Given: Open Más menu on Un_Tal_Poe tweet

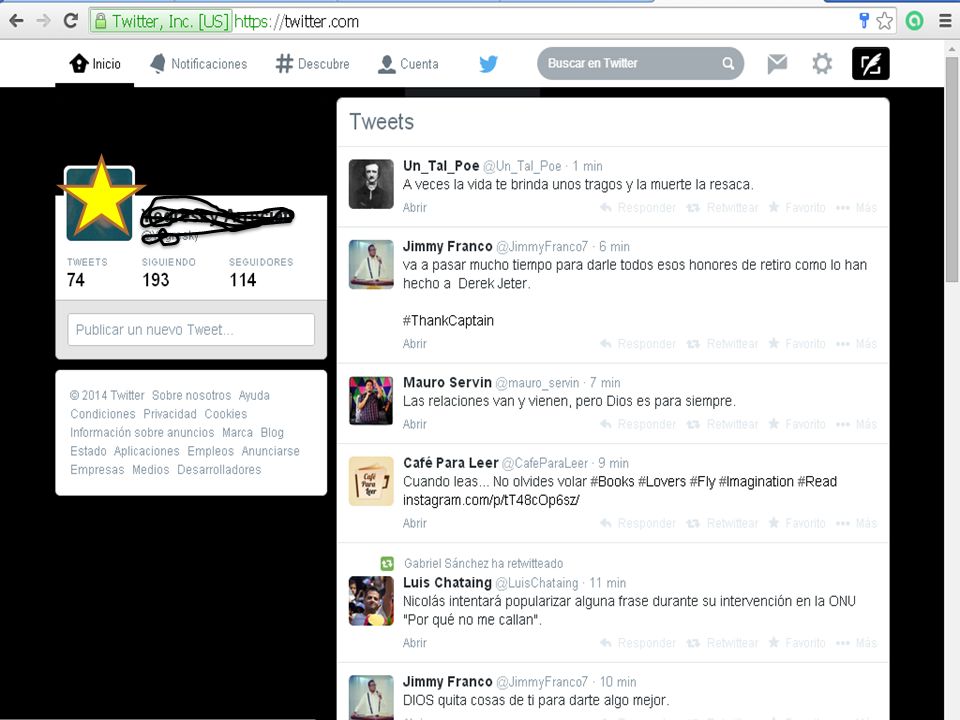Looking at the screenshot, I should [857, 208].
